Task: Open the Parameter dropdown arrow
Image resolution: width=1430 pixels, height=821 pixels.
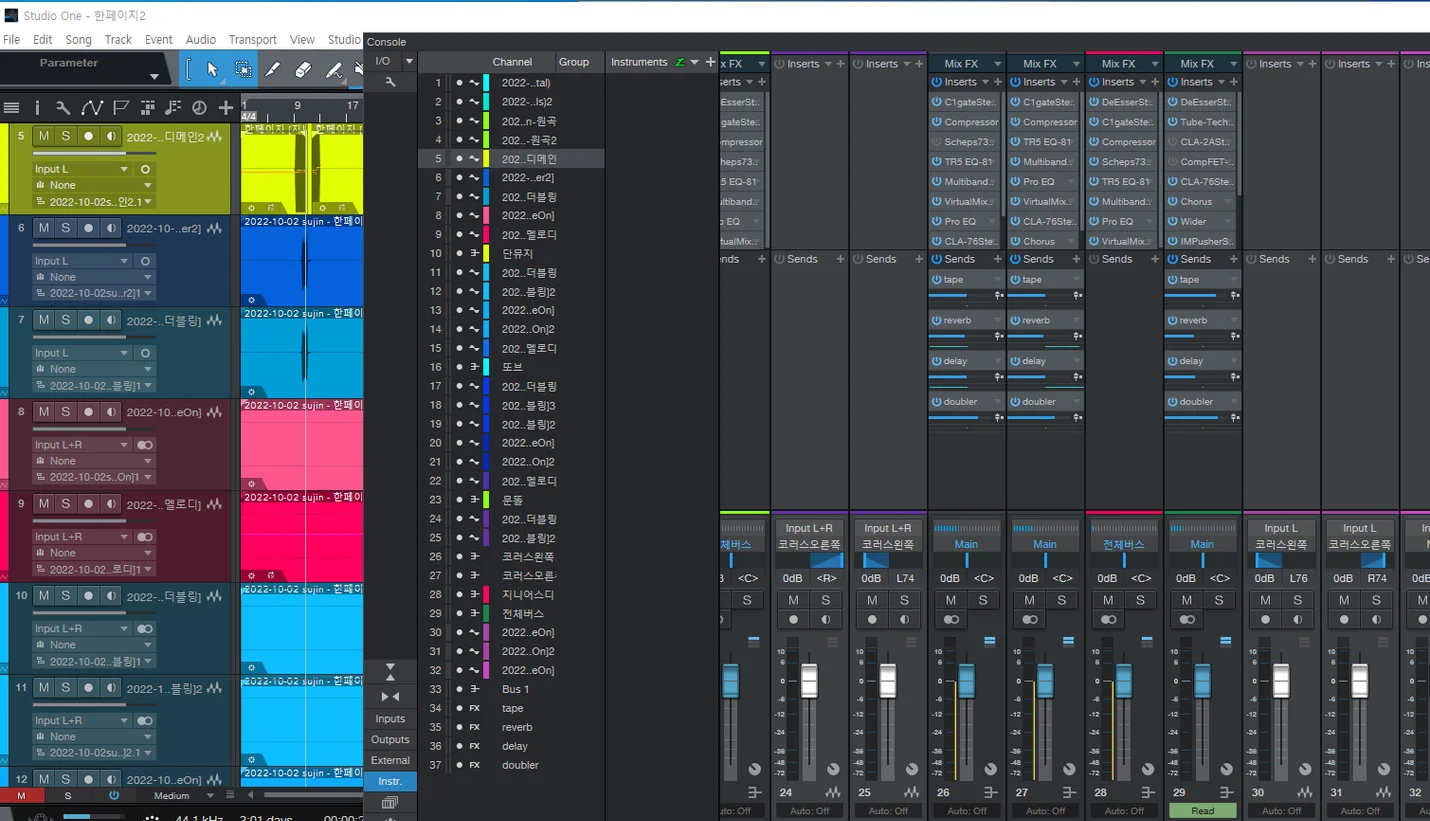Action: pyautogui.click(x=154, y=76)
